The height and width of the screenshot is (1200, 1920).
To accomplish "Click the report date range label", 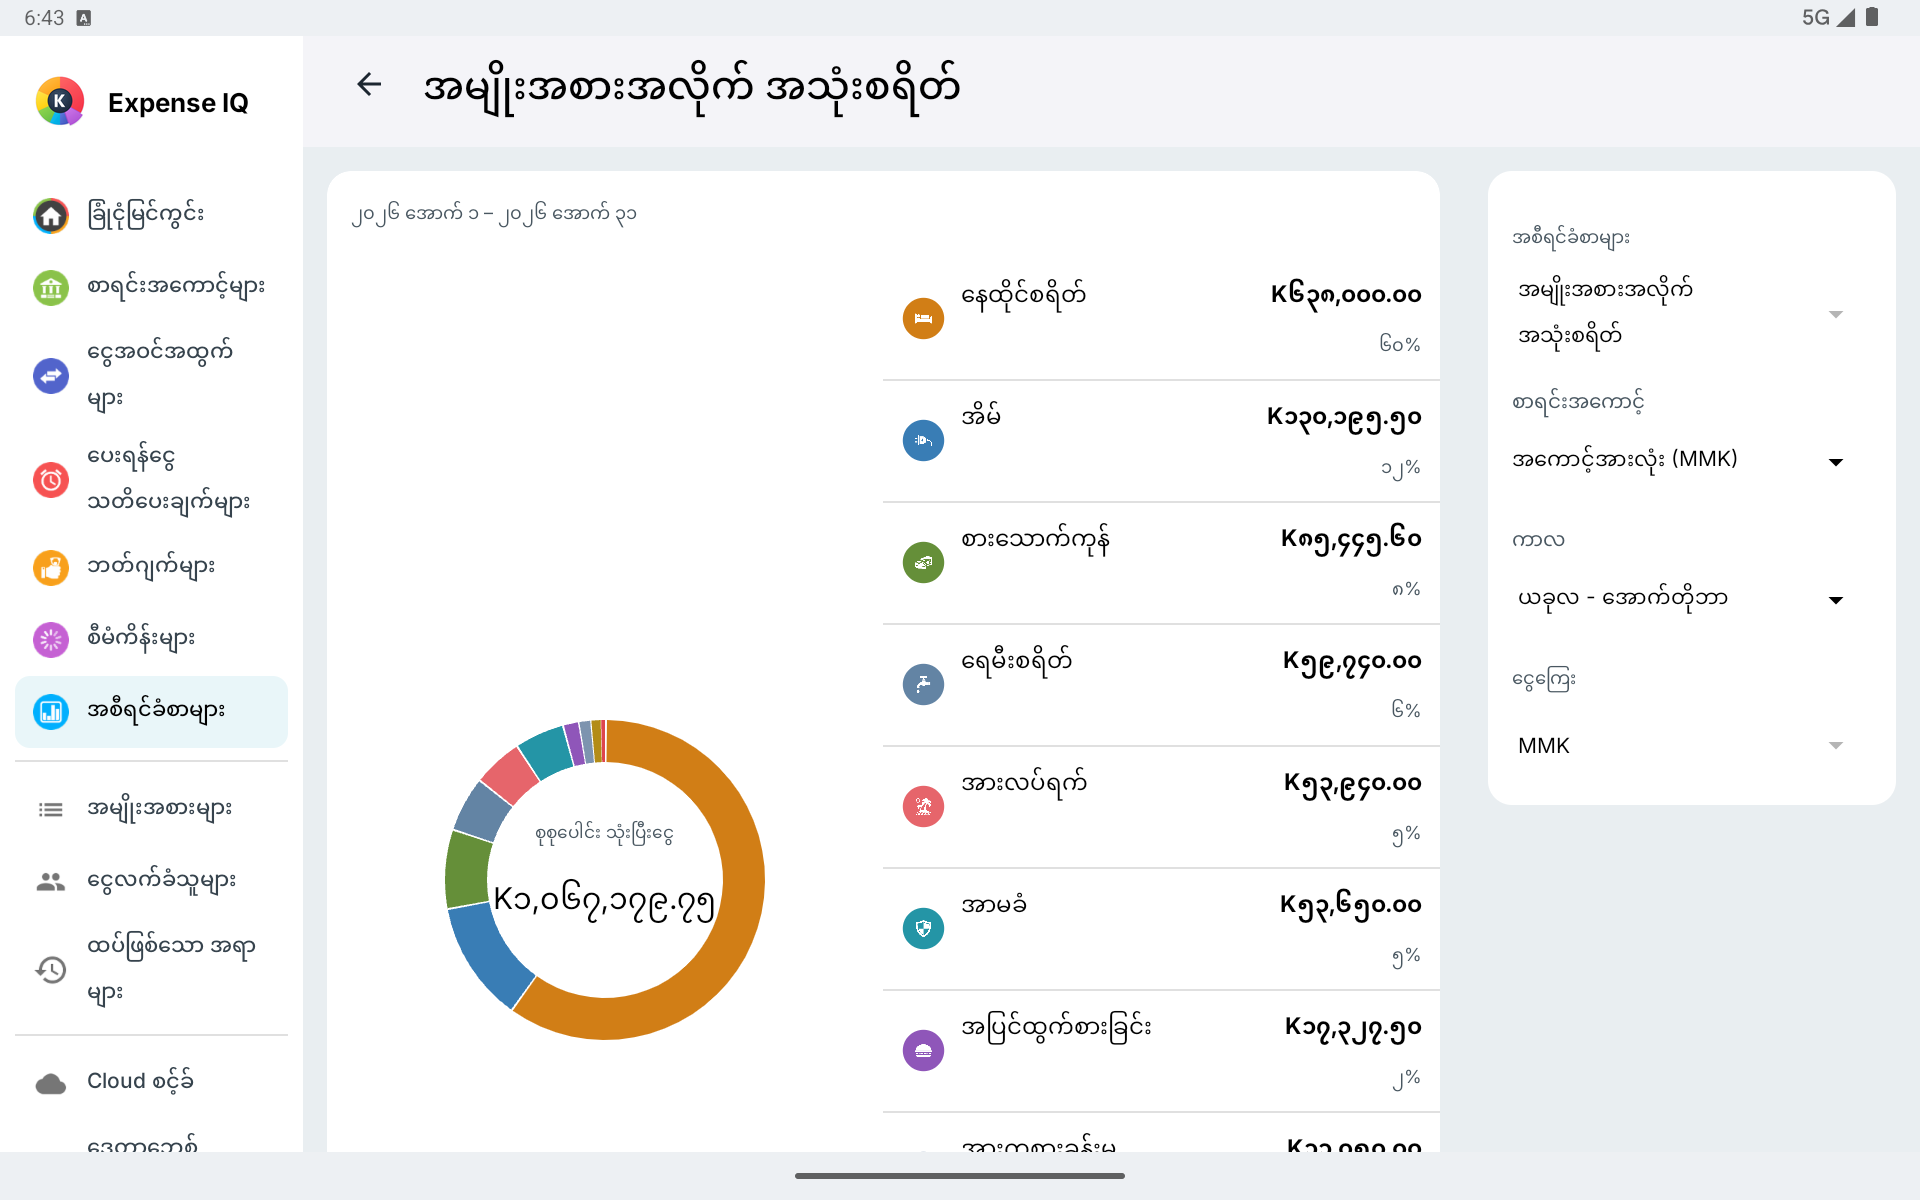I will (x=494, y=214).
